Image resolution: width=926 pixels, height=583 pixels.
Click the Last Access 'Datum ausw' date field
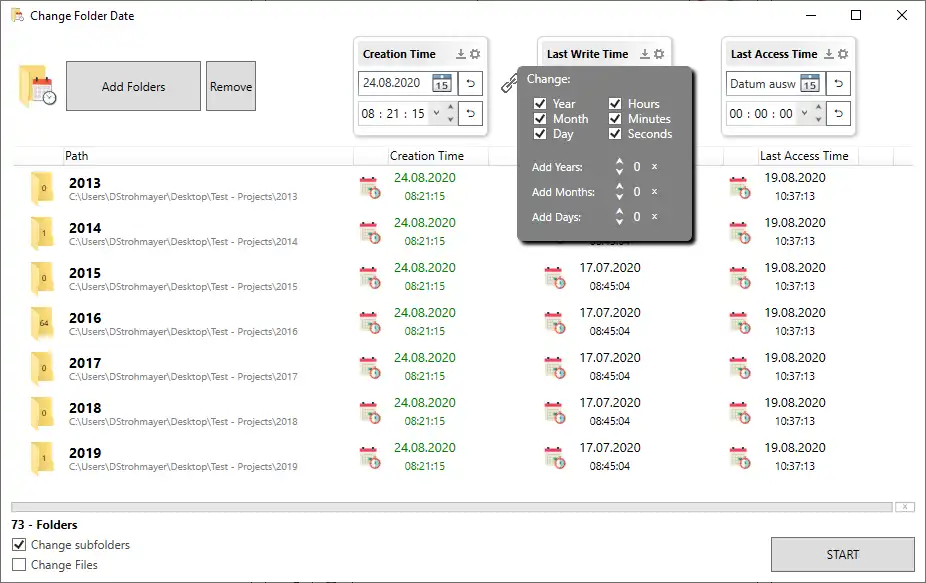pos(762,83)
